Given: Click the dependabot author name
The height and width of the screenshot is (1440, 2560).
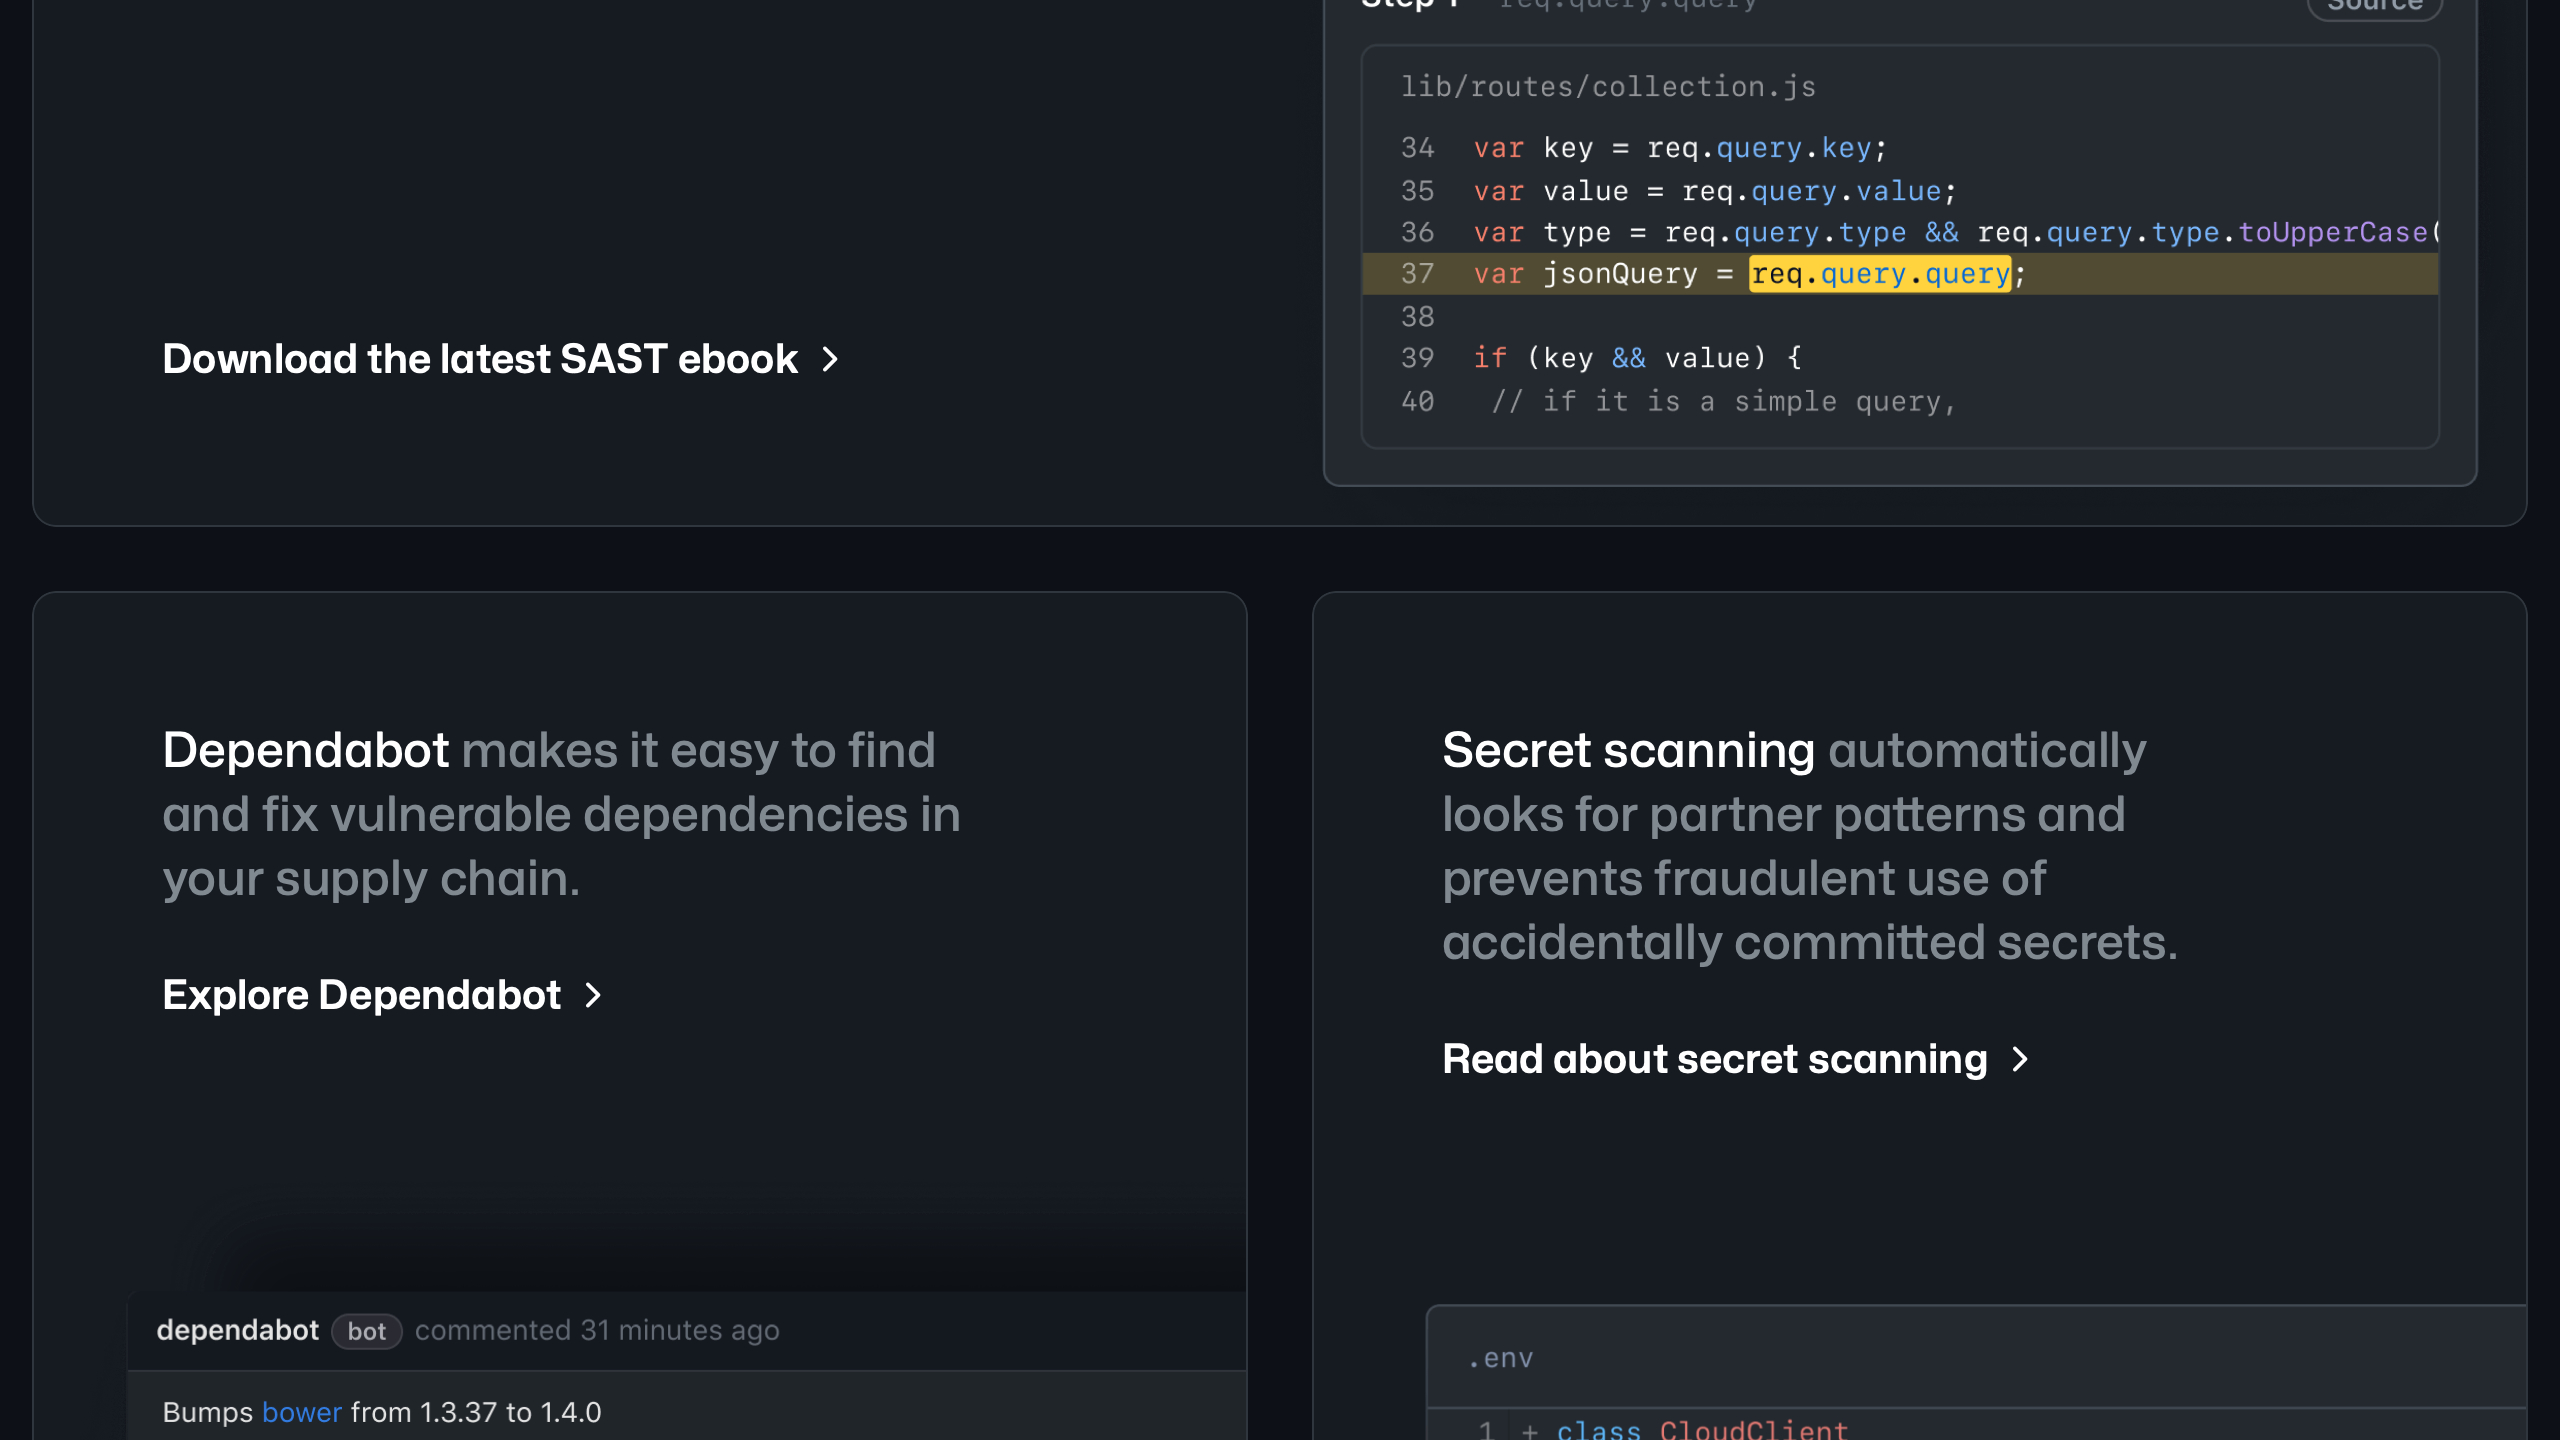Looking at the screenshot, I should tap(238, 1330).
